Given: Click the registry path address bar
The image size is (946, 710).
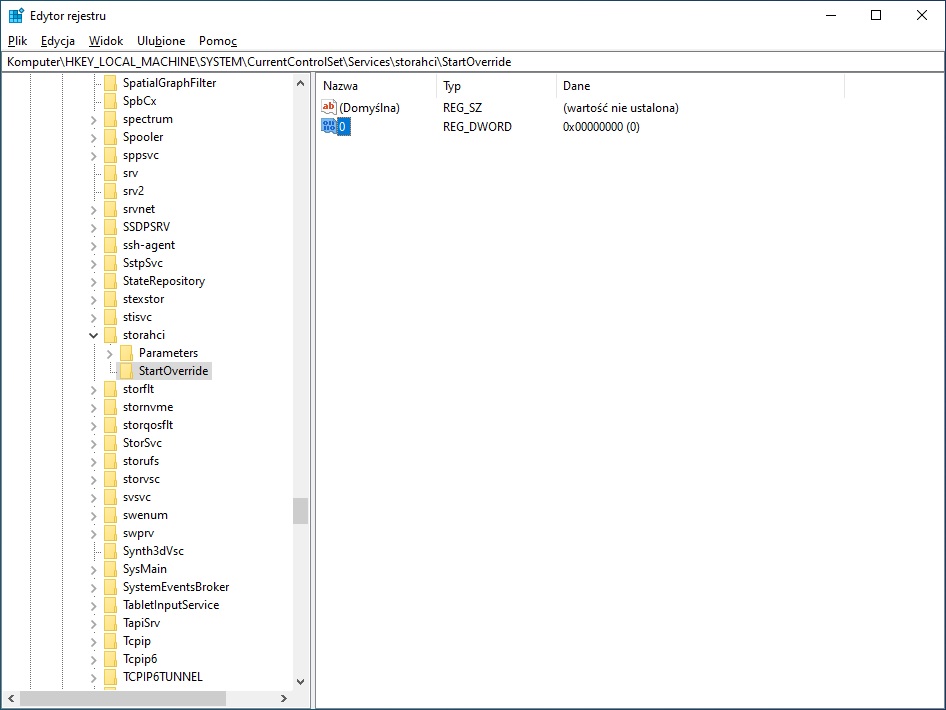Looking at the screenshot, I should coord(472,62).
